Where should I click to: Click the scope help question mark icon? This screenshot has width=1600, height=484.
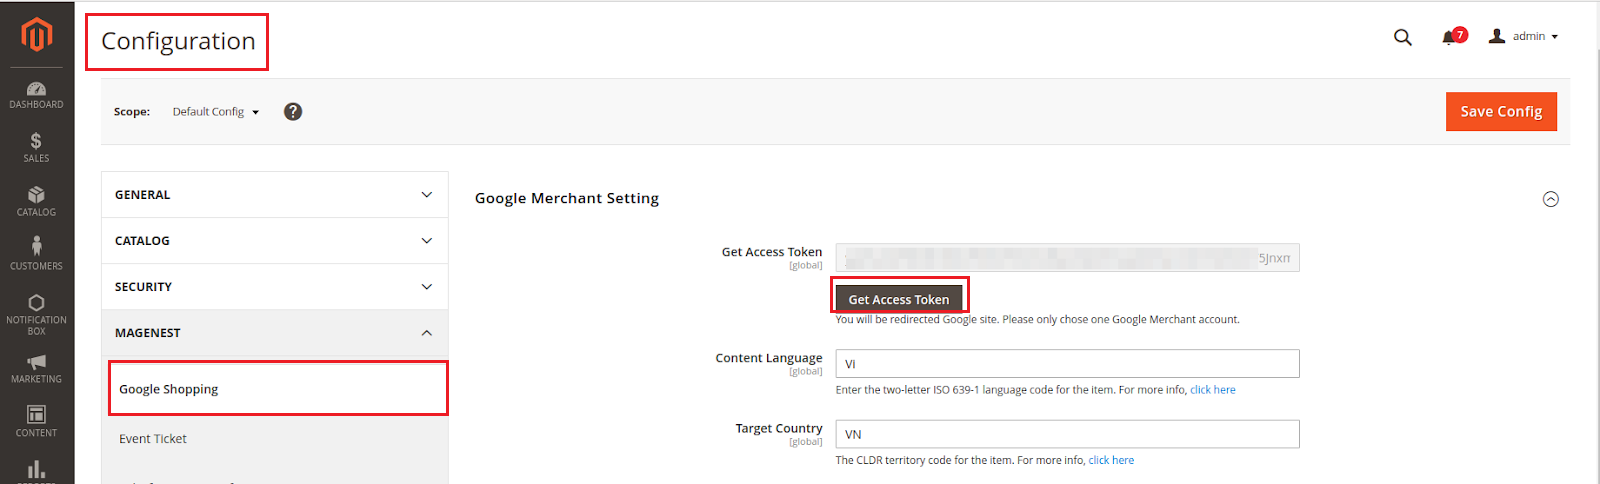[293, 111]
